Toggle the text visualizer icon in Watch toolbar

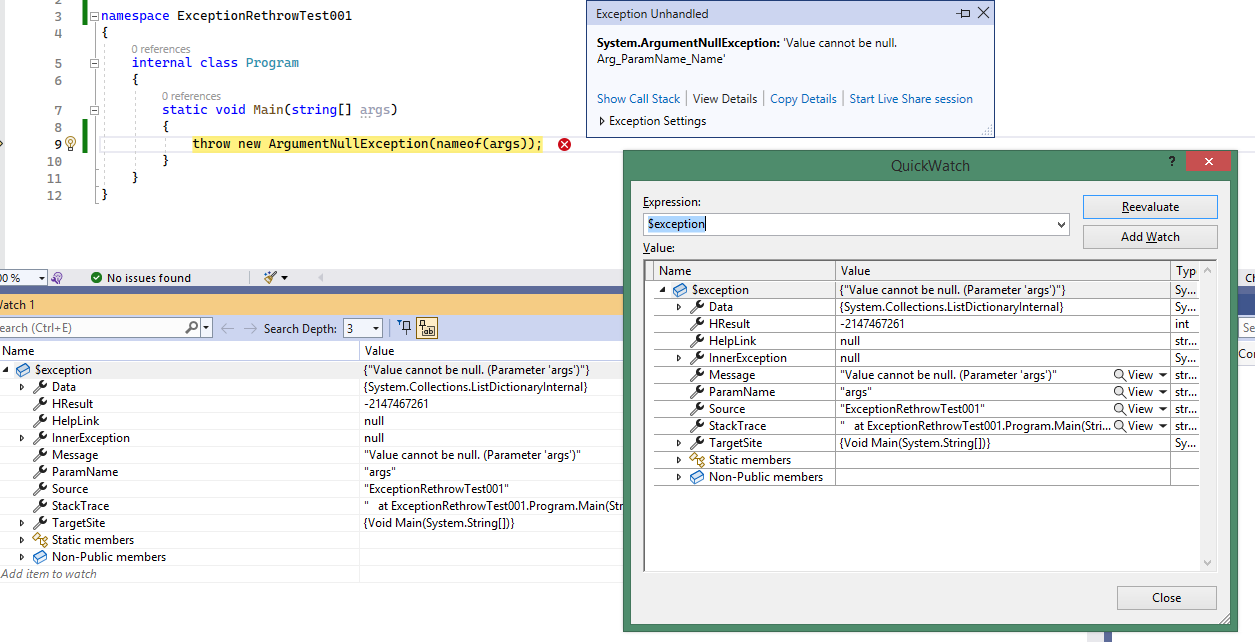pos(427,327)
